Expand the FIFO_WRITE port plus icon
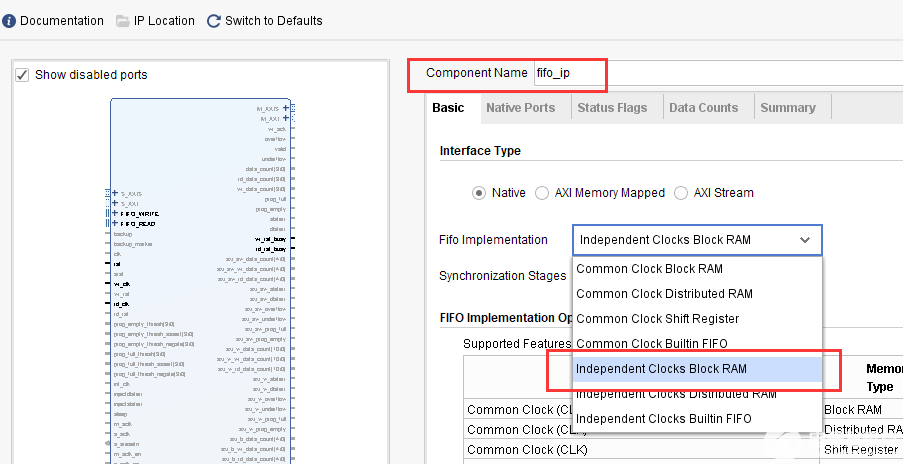This screenshot has width=903, height=464. click(x=117, y=213)
